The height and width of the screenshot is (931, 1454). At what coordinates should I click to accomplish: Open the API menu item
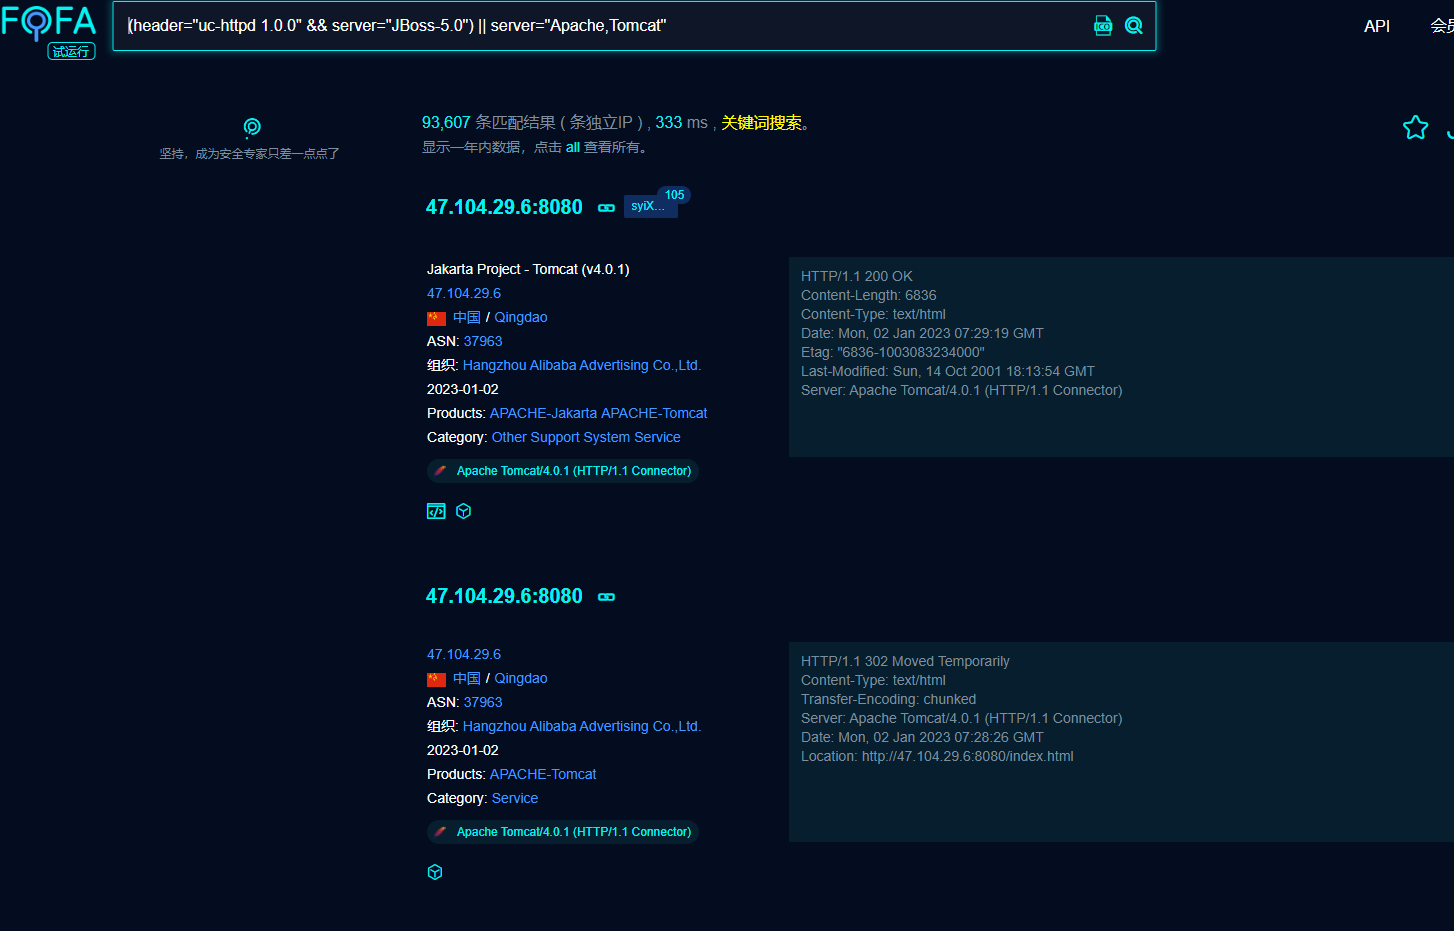click(x=1377, y=26)
